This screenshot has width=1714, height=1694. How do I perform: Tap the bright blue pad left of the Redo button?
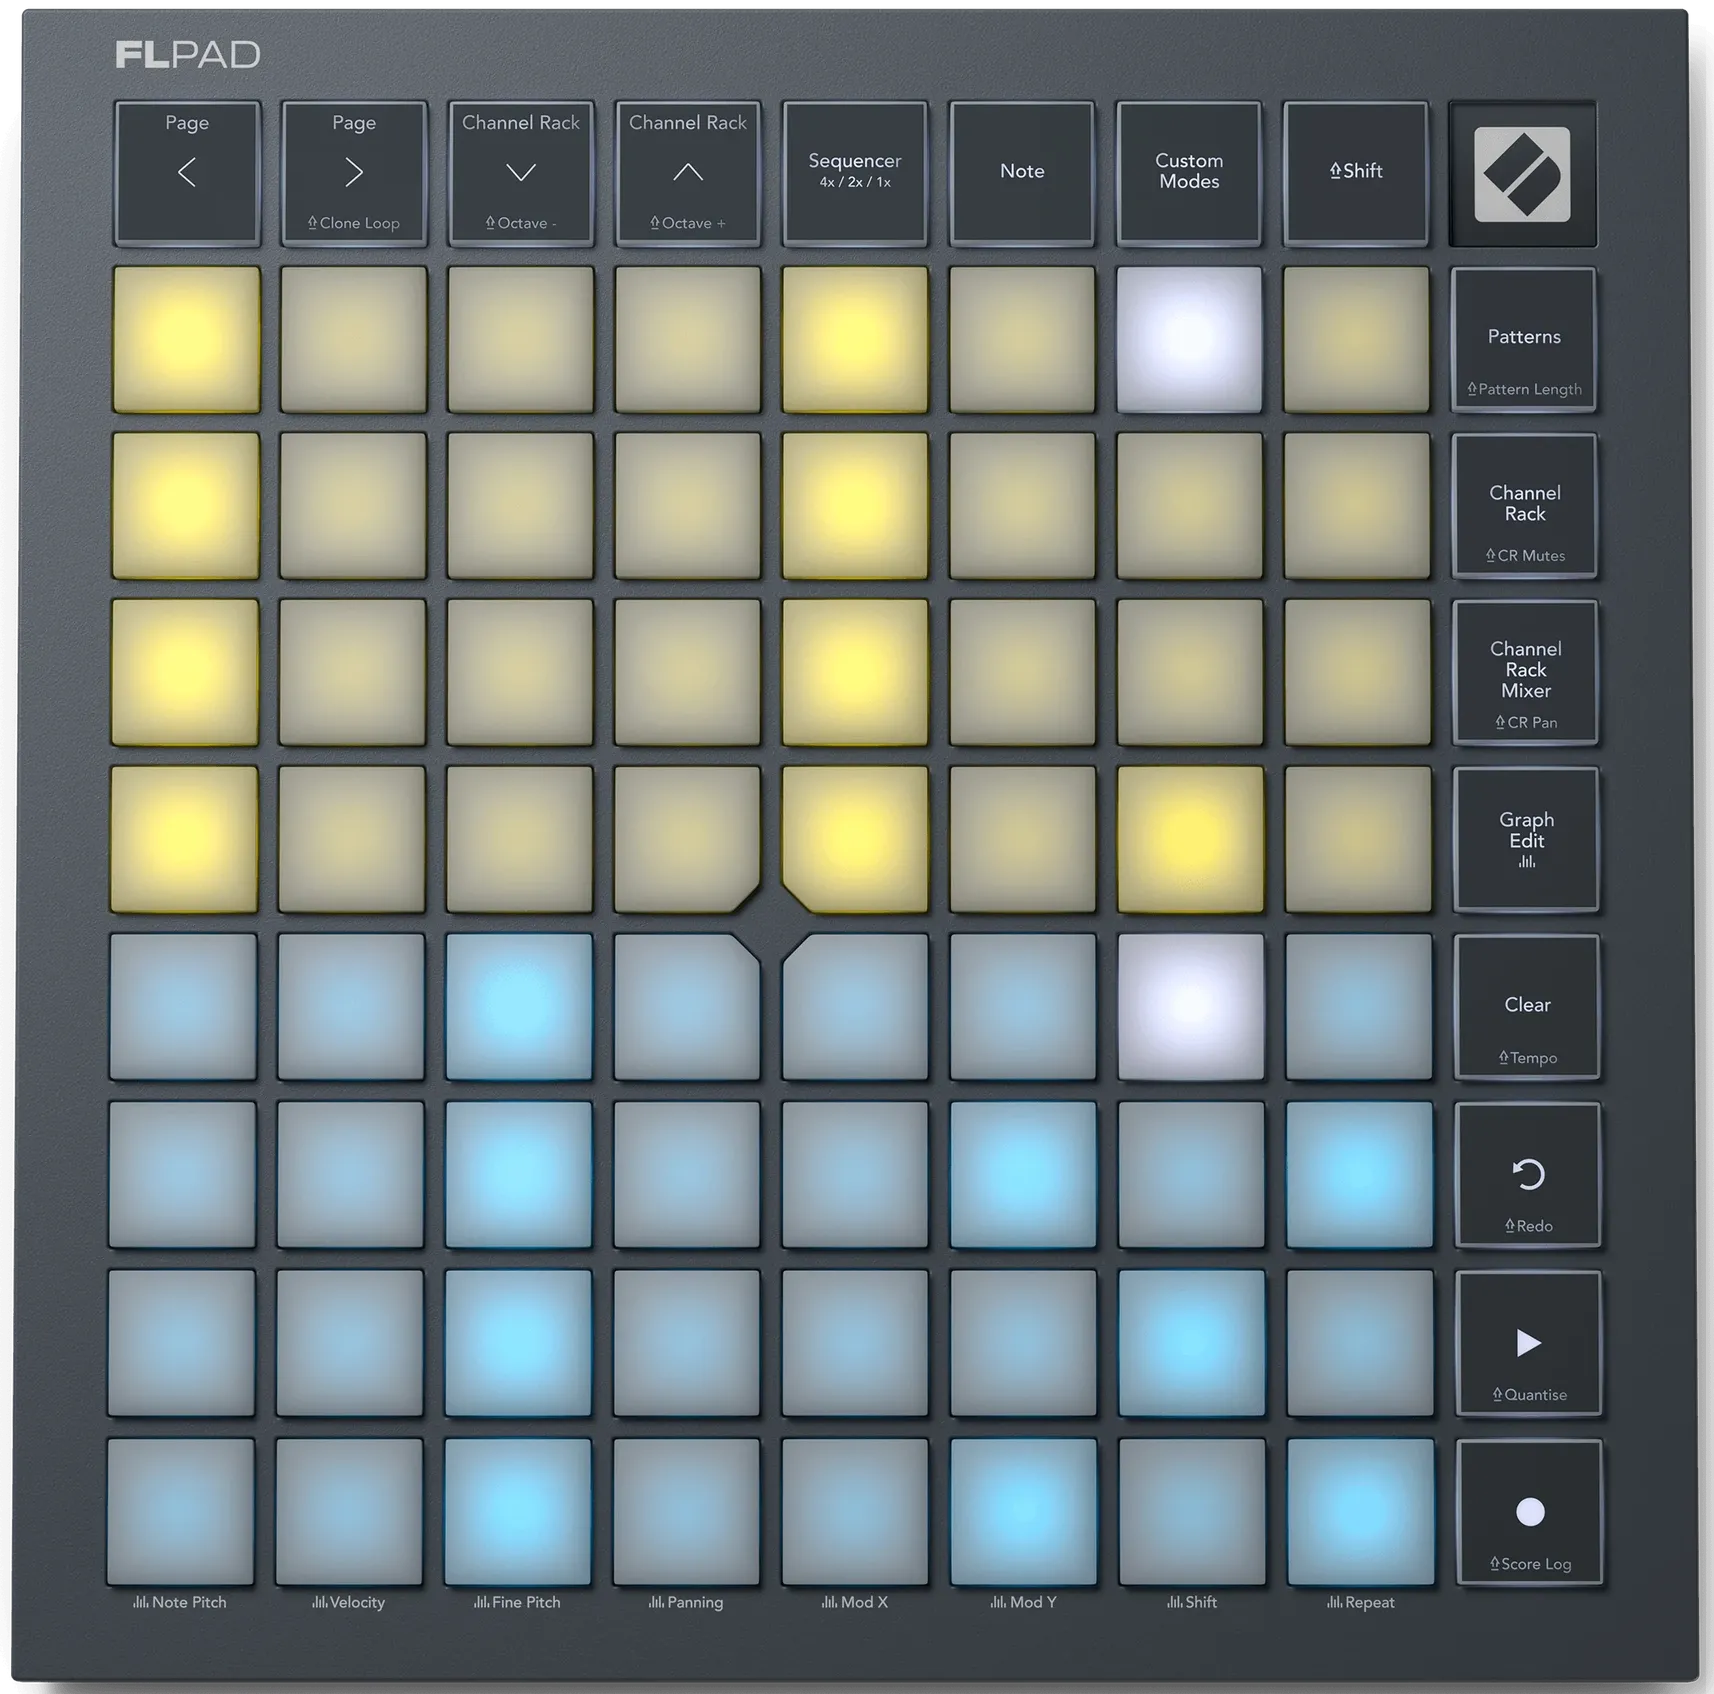click(x=1359, y=1175)
